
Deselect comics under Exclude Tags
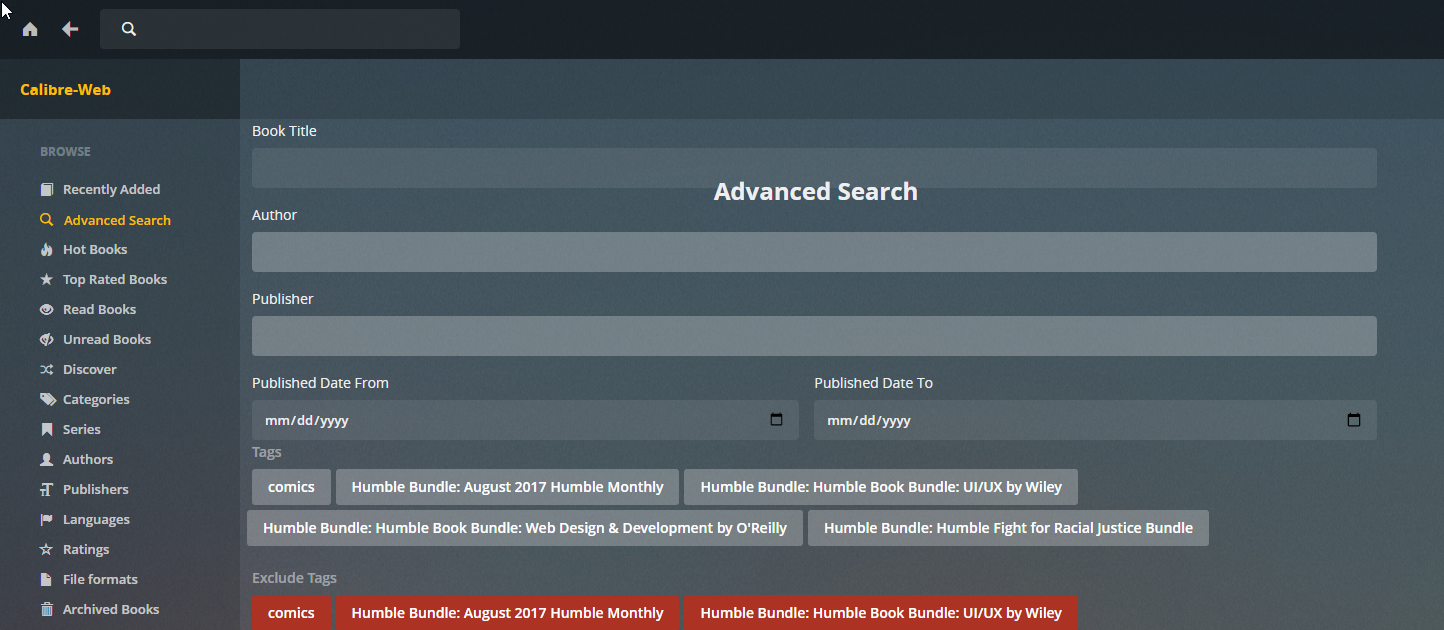click(x=291, y=612)
